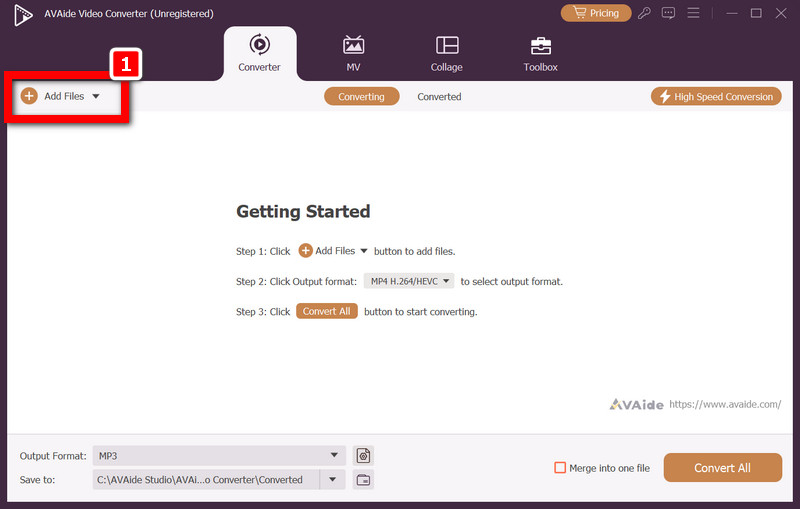Click the Getting Started heading
This screenshot has width=800, height=509.
coord(303,211)
